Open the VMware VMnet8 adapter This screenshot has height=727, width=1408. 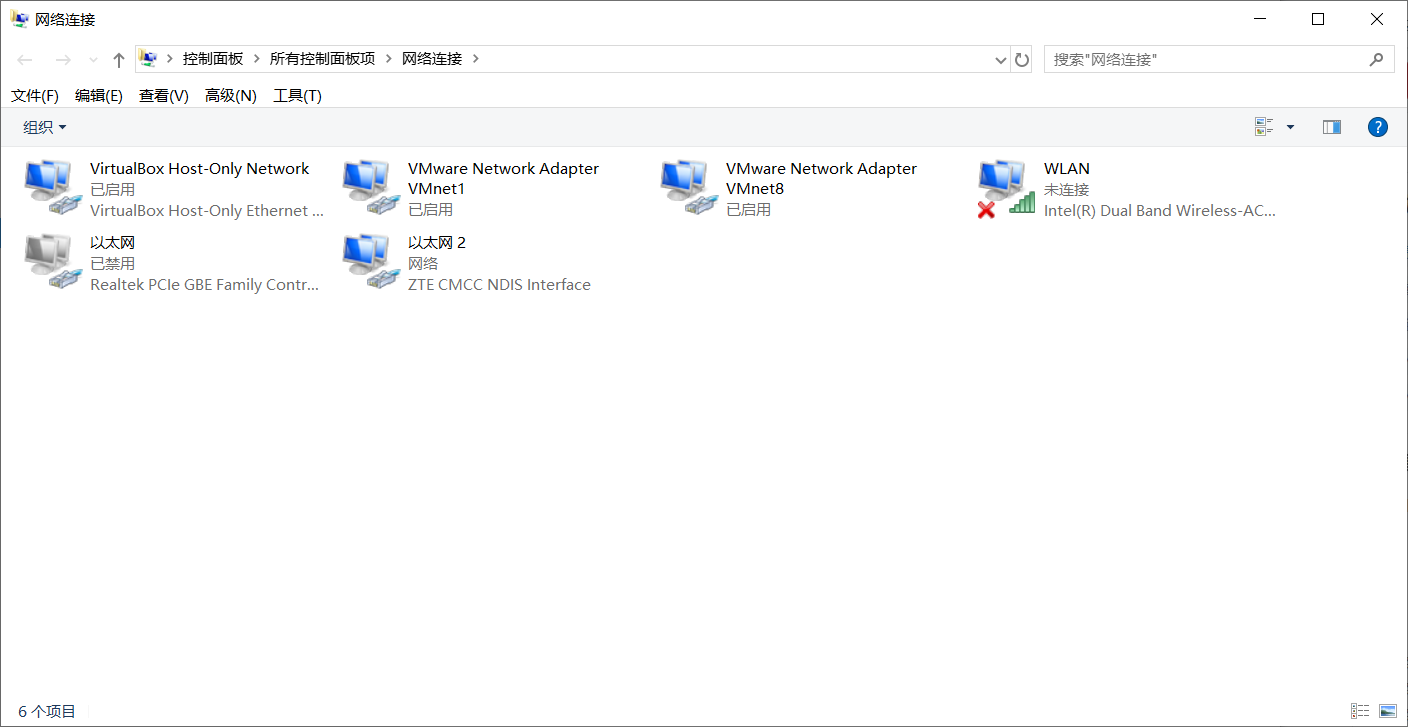(686, 186)
